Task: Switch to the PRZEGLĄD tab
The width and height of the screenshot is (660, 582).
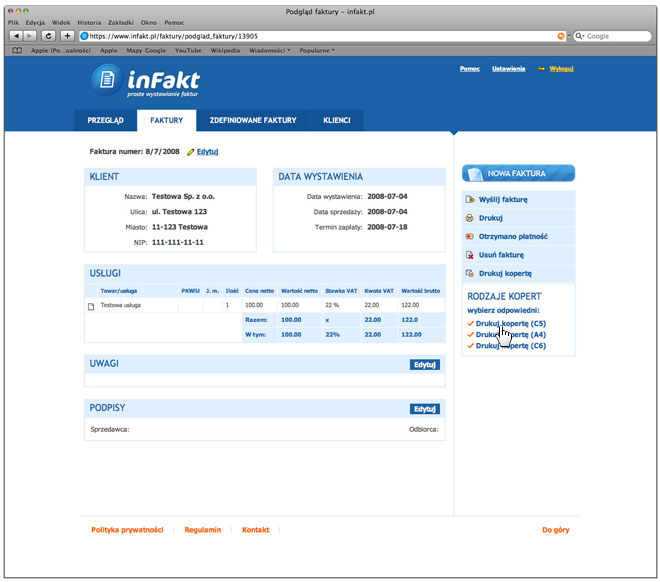Action: tap(106, 120)
